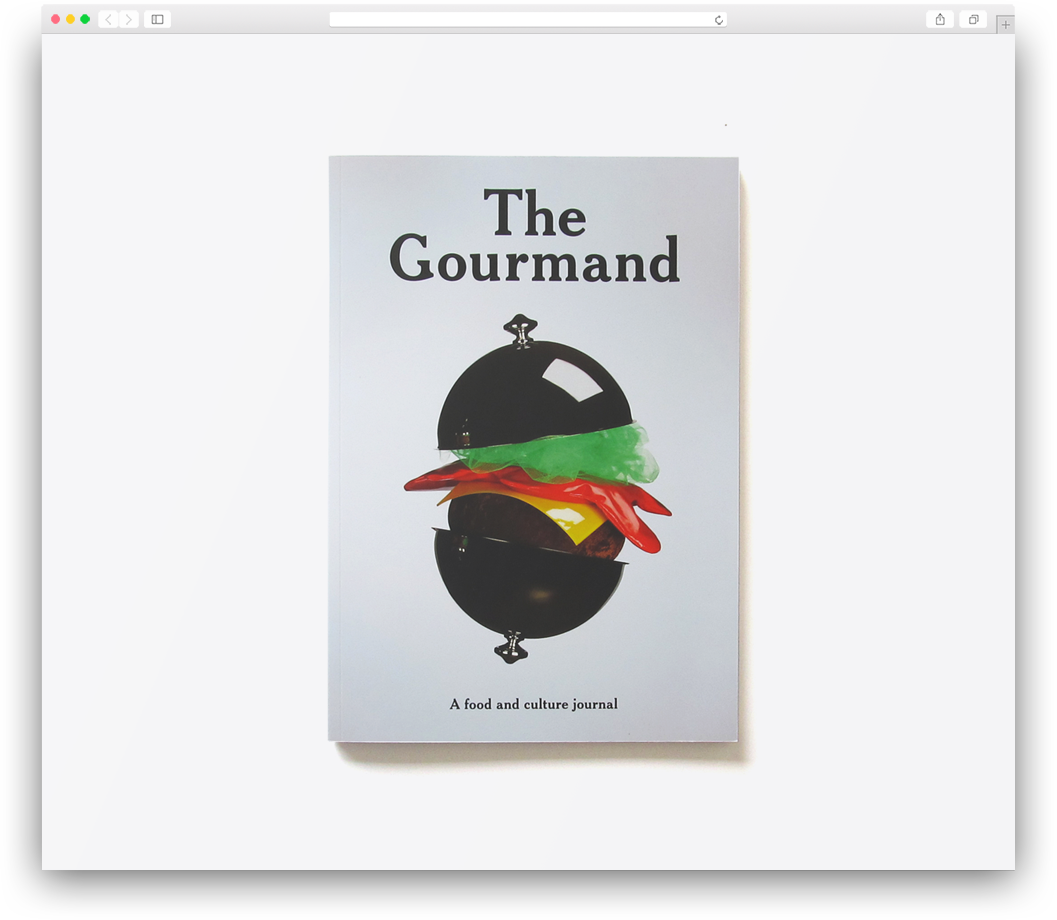
Task: Click the back navigation arrow
Action: [x=107, y=18]
